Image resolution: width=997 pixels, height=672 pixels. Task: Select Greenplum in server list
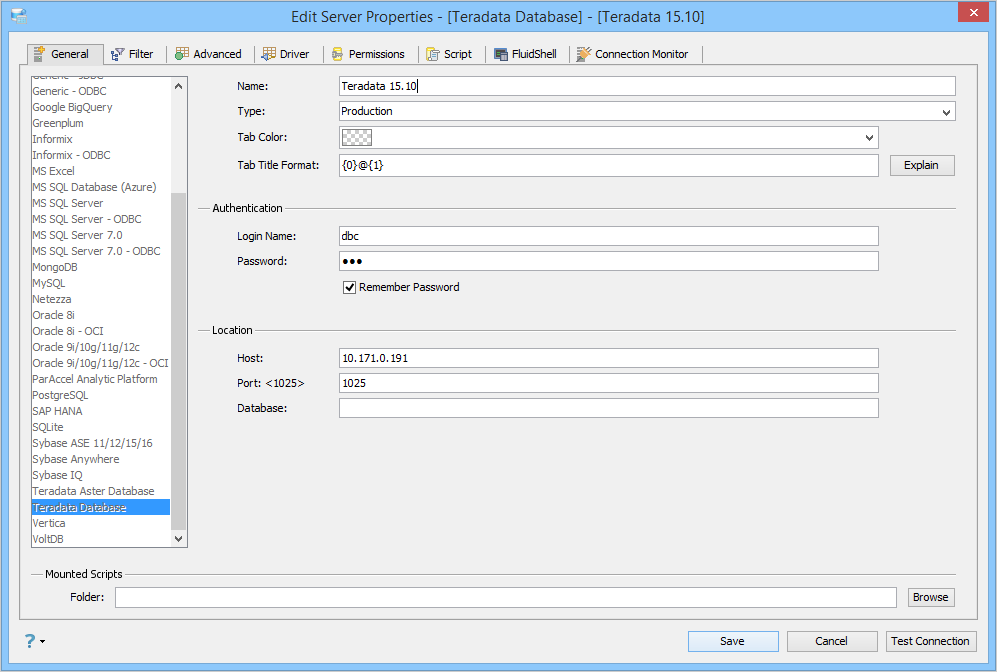pyautogui.click(x=101, y=123)
